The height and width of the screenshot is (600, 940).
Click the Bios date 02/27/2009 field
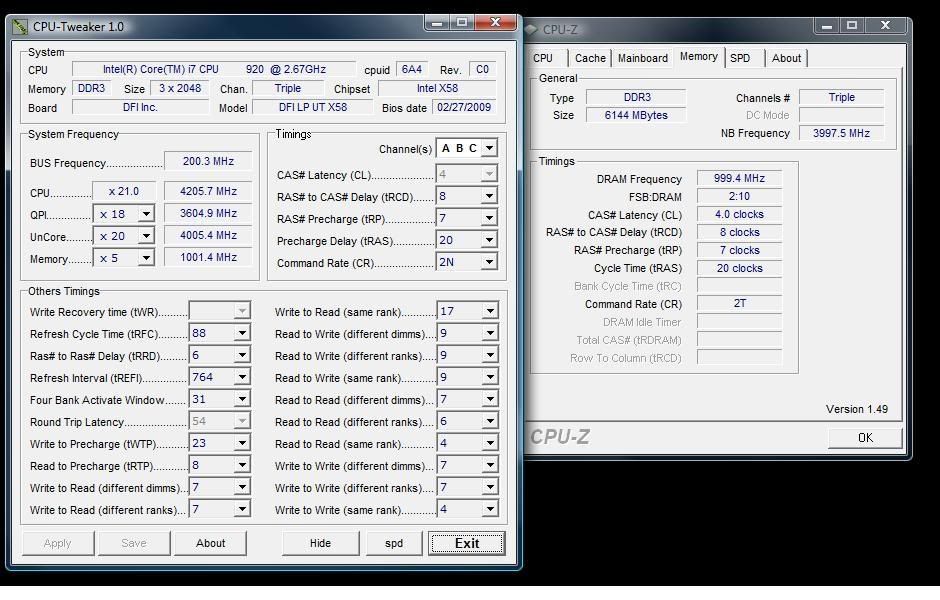click(x=464, y=107)
